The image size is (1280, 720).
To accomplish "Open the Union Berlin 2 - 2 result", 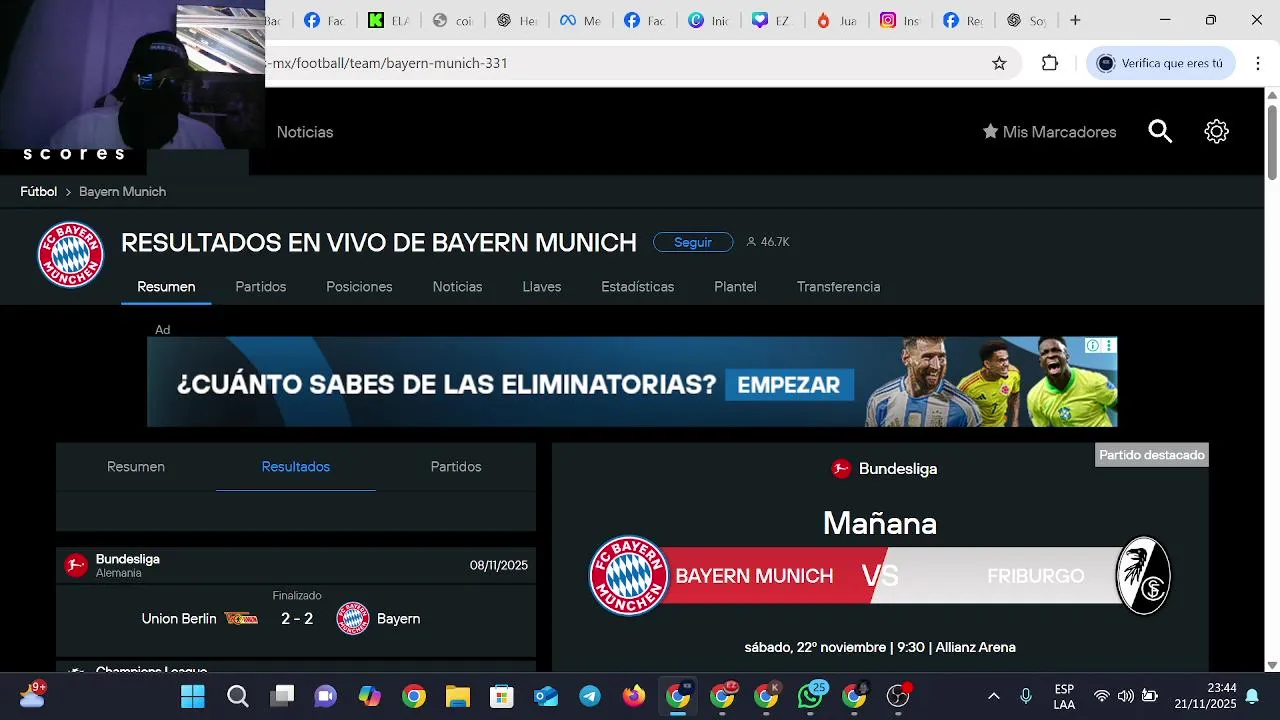I will pyautogui.click(x=296, y=619).
